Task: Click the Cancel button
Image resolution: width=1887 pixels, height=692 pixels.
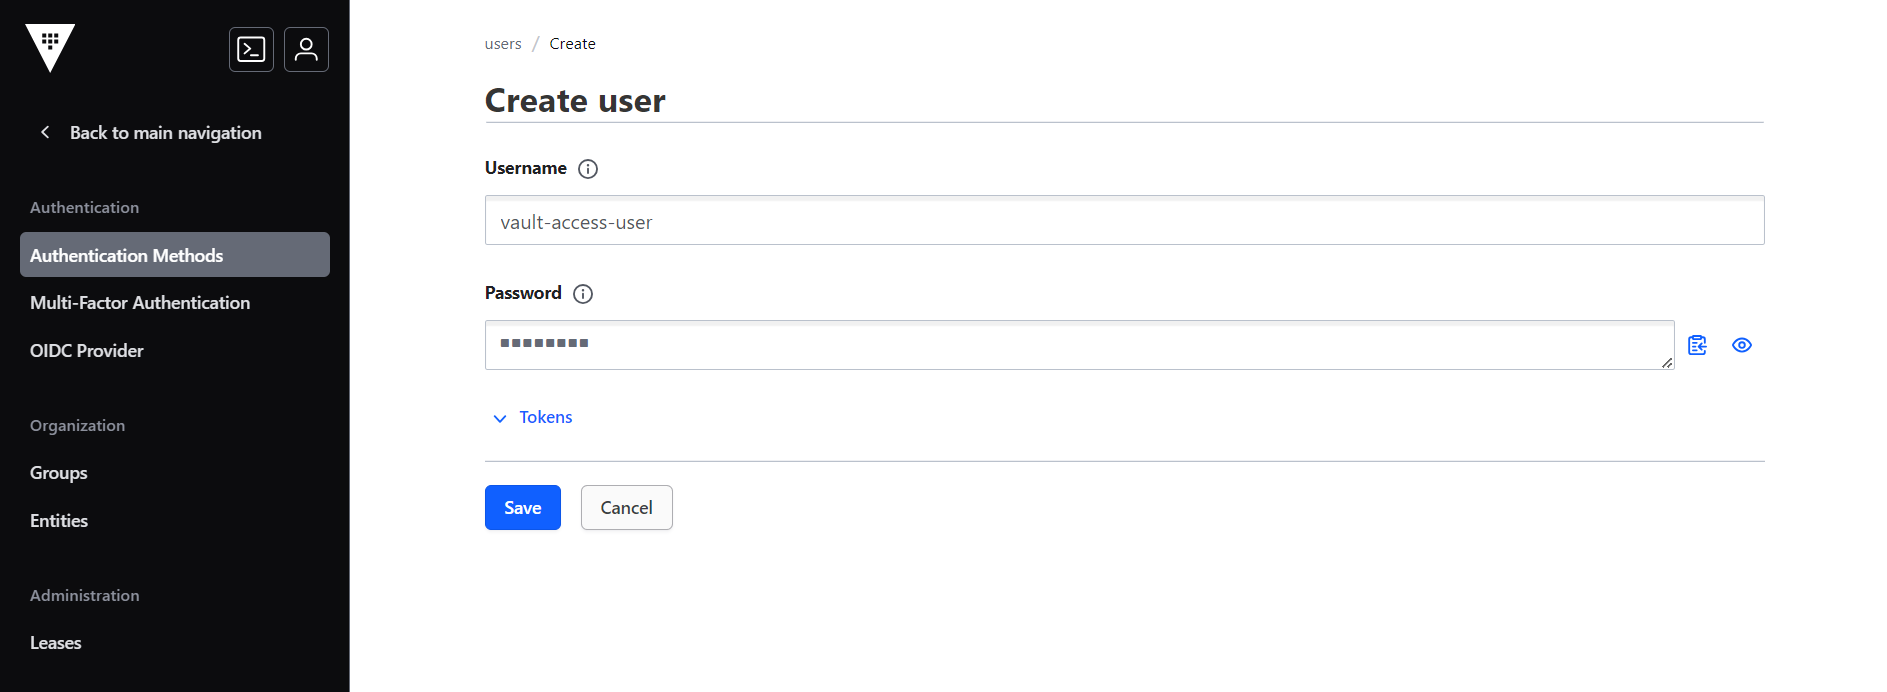Action: point(626,507)
